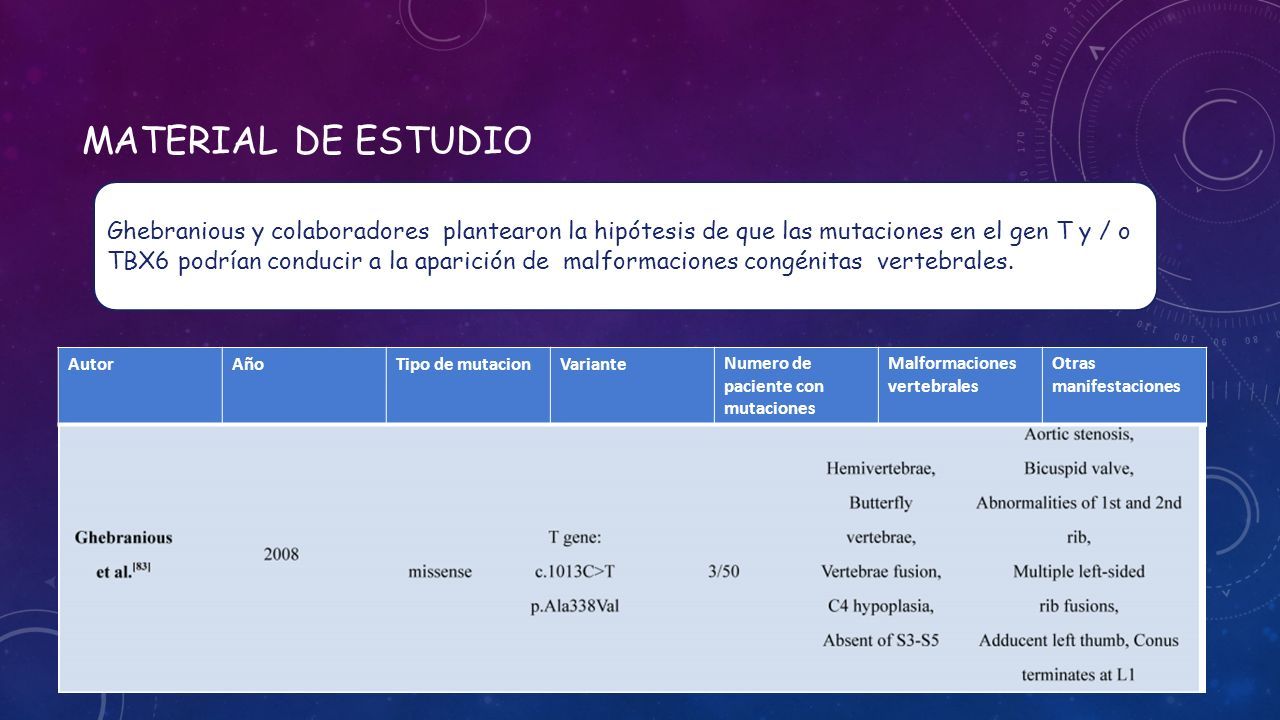Click the Aortic stenosis entry

tap(1079, 434)
